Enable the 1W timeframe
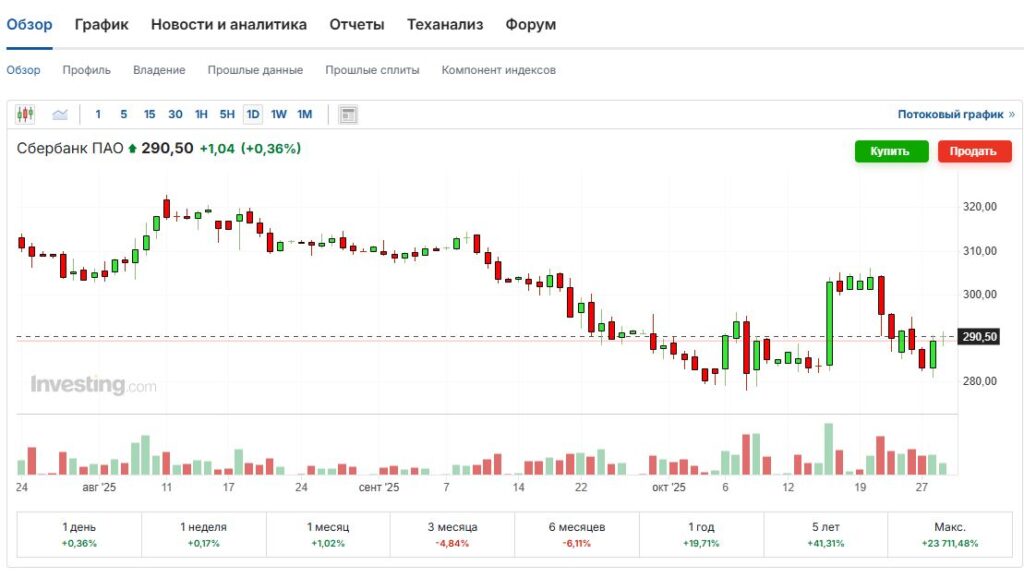 click(x=279, y=115)
